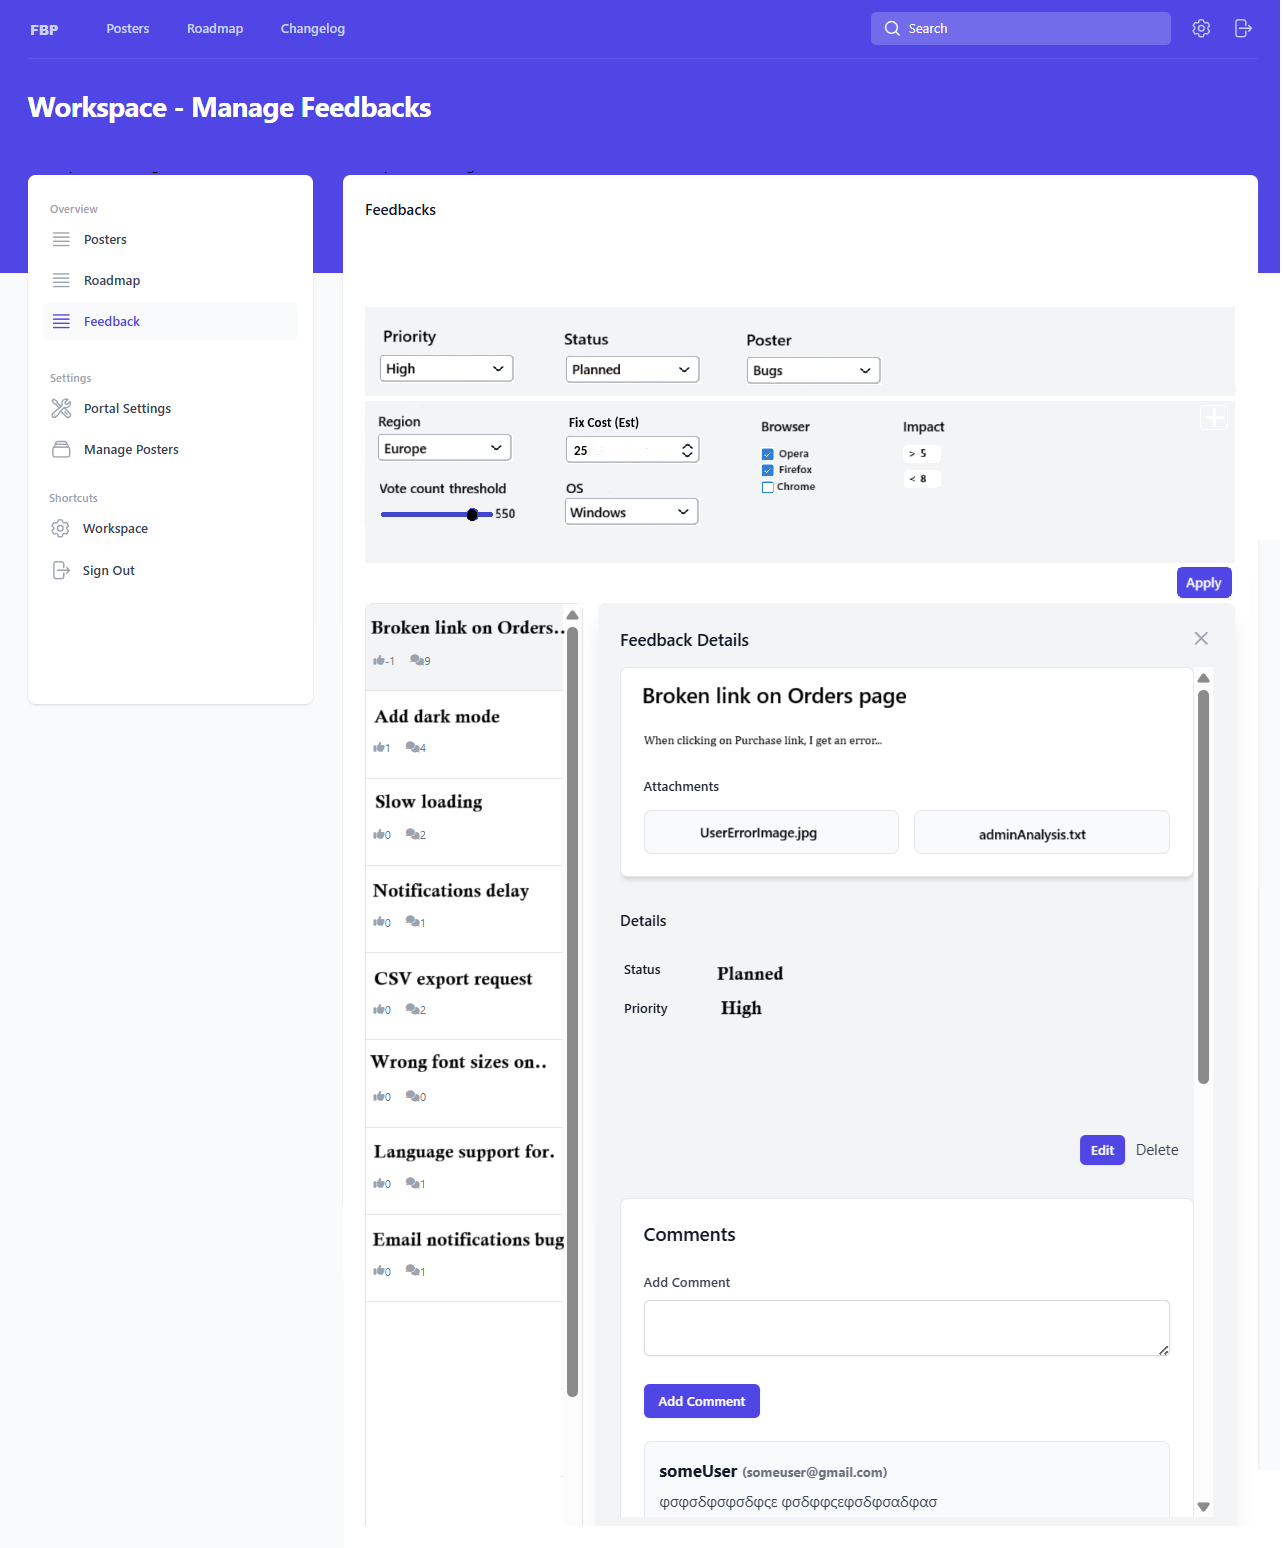The width and height of the screenshot is (1284, 1548).
Task: Go to Roadmap in top navigation
Action: [215, 29]
